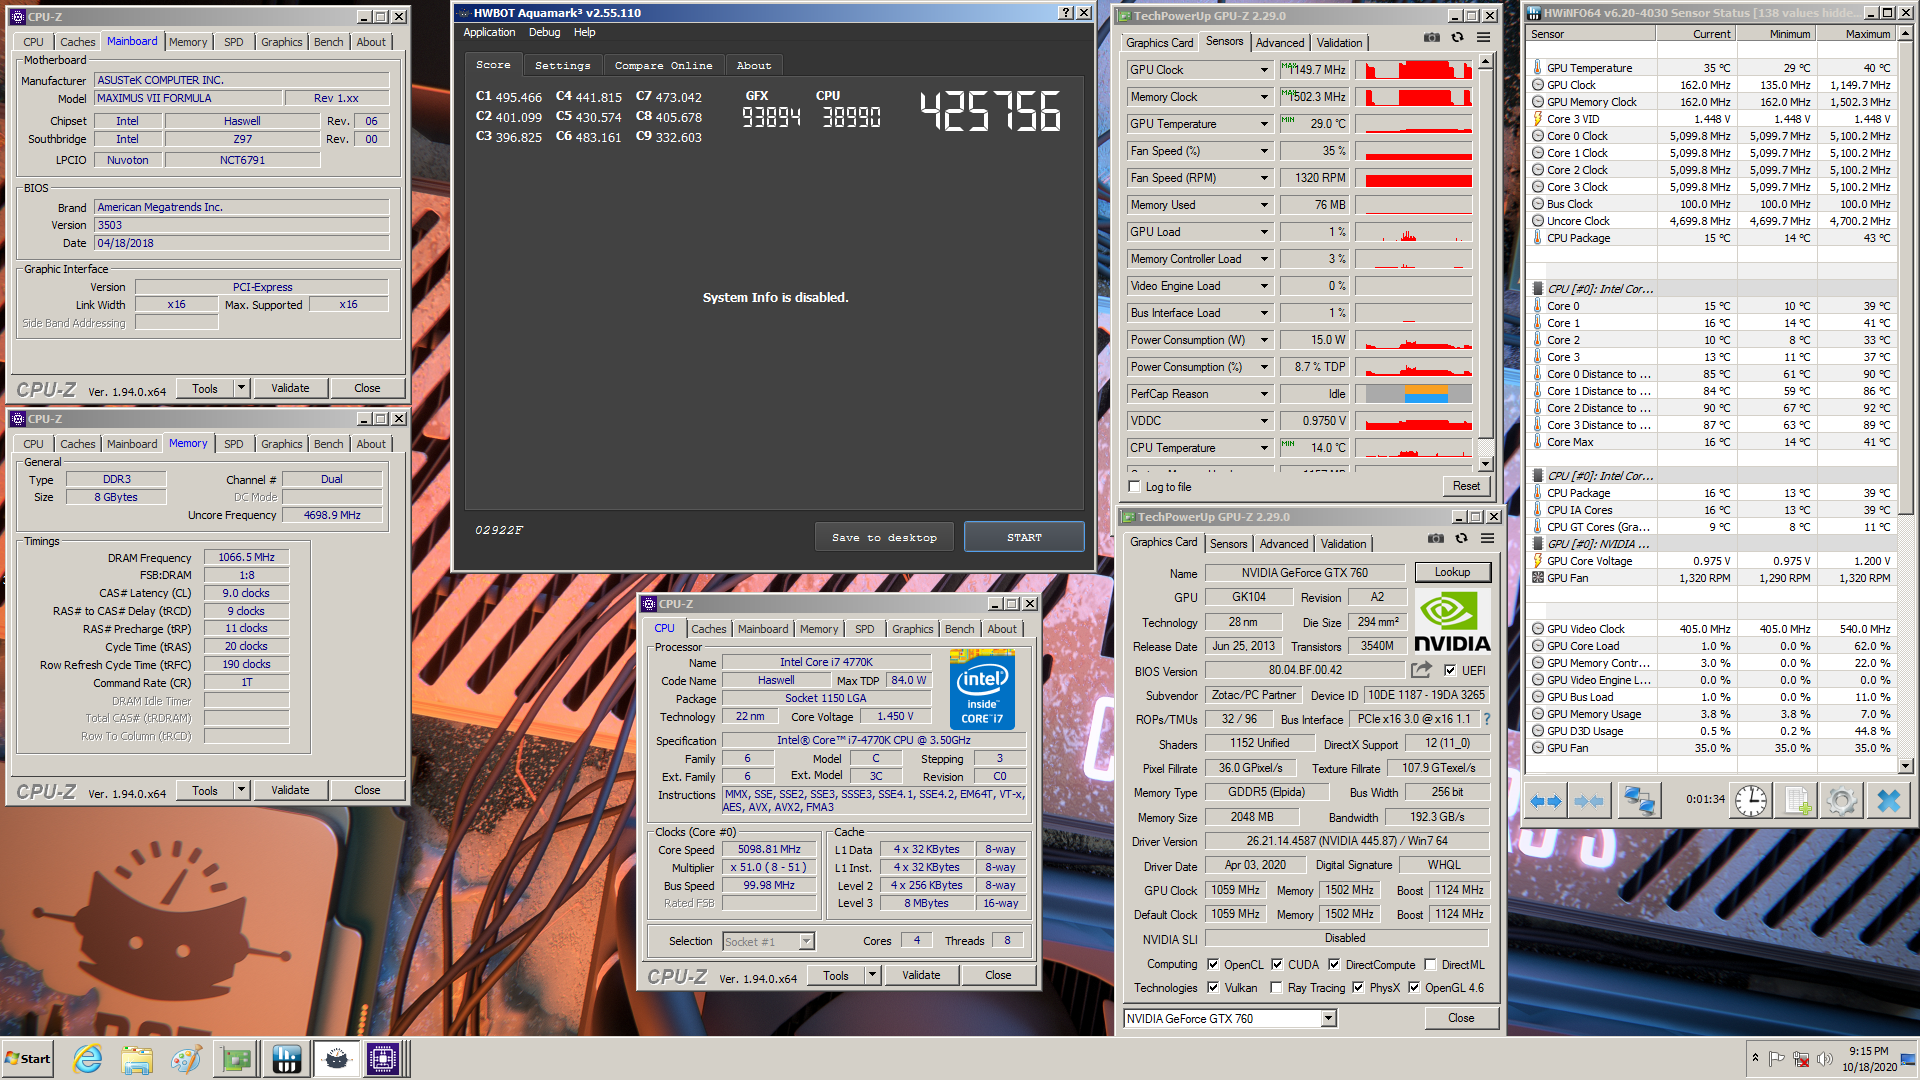Open the HWiNFO taskbar icon
Screen dimensions: 1920x1080
[x=286, y=1059]
